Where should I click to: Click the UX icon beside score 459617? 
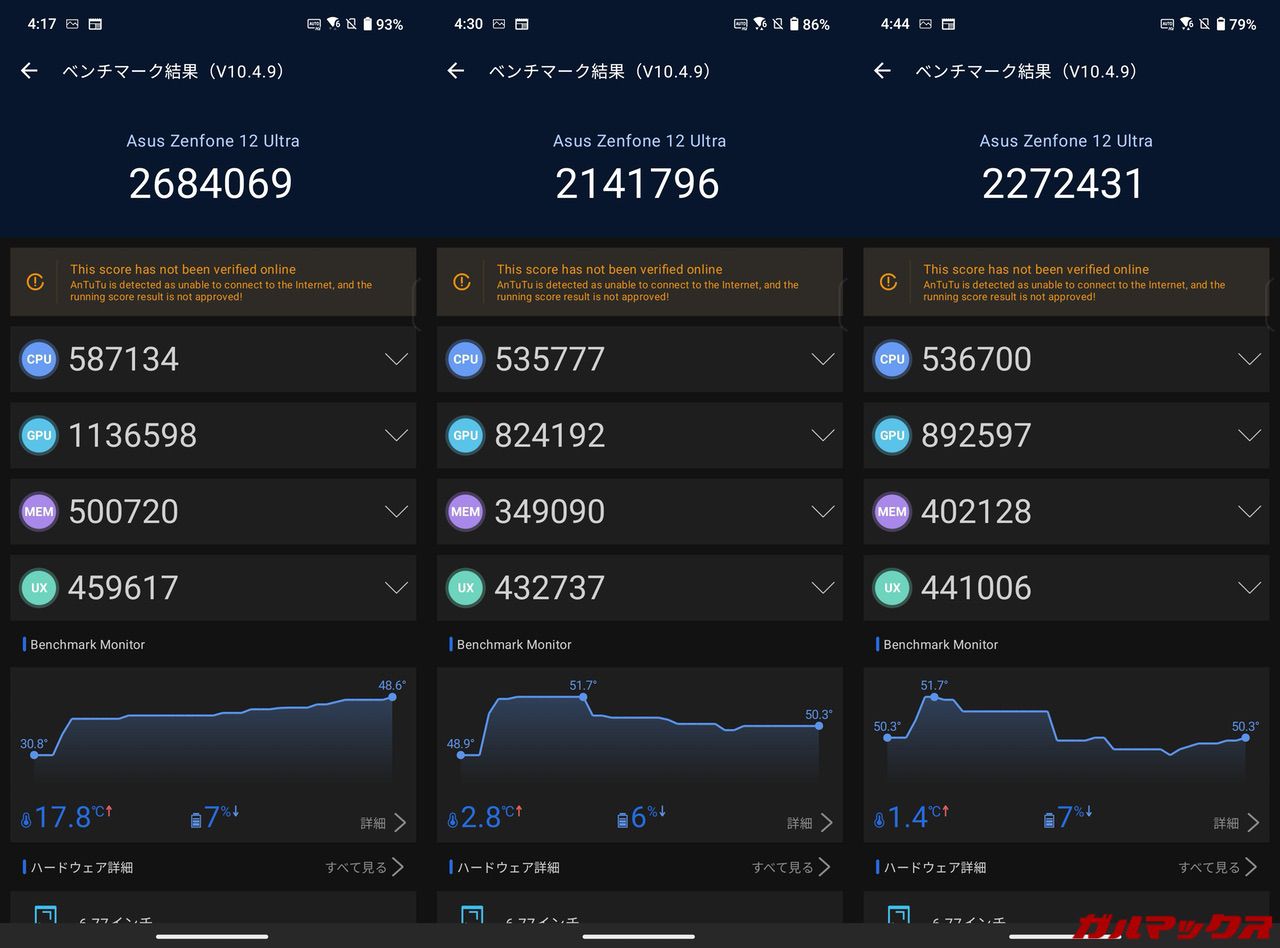[39, 587]
